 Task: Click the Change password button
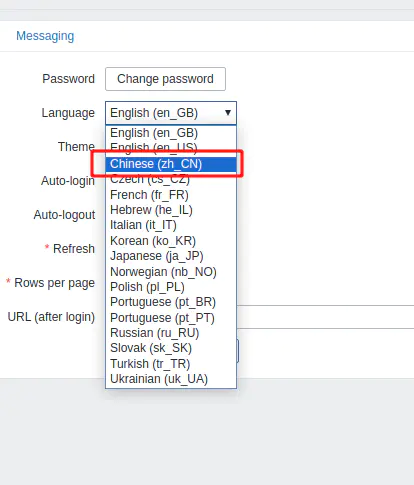pyautogui.click(x=165, y=79)
